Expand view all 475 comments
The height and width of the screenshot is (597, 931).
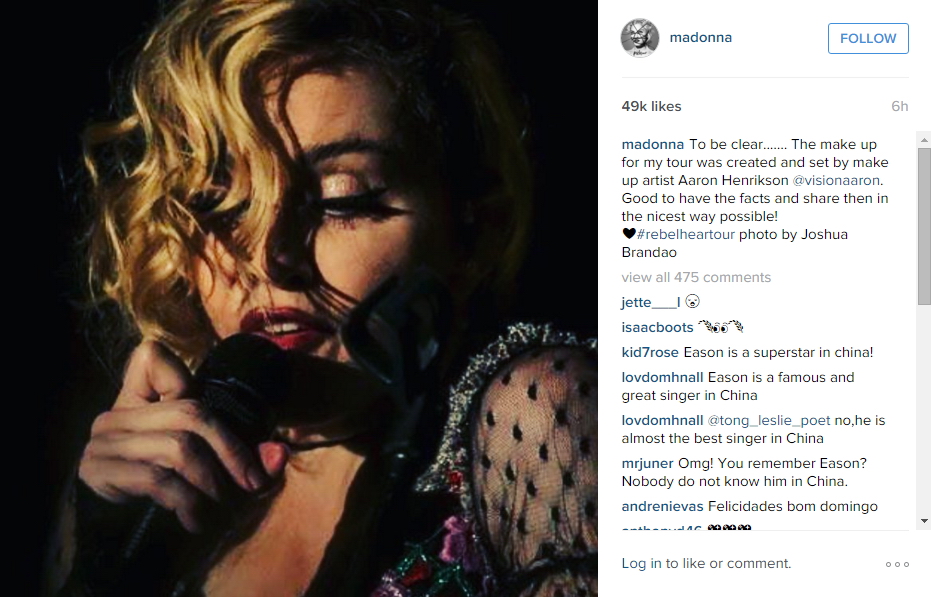click(x=696, y=277)
